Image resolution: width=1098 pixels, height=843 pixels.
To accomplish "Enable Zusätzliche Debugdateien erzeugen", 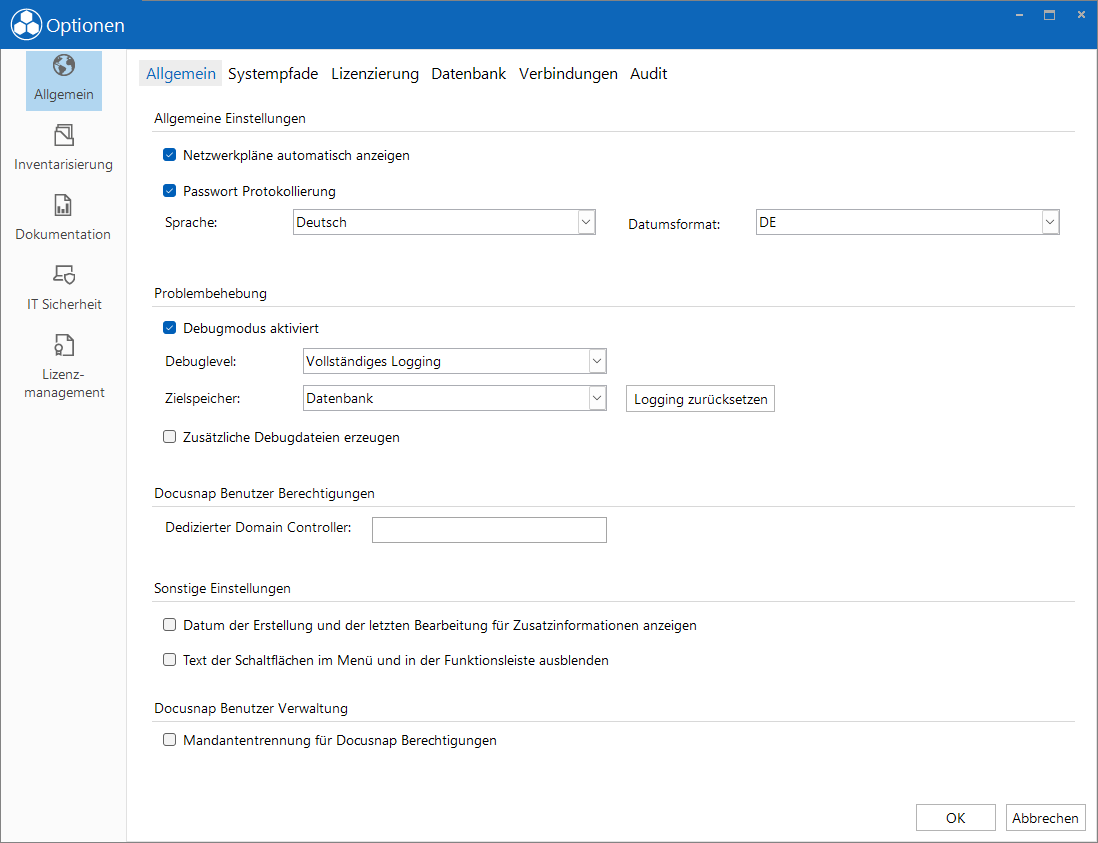I will [x=169, y=437].
